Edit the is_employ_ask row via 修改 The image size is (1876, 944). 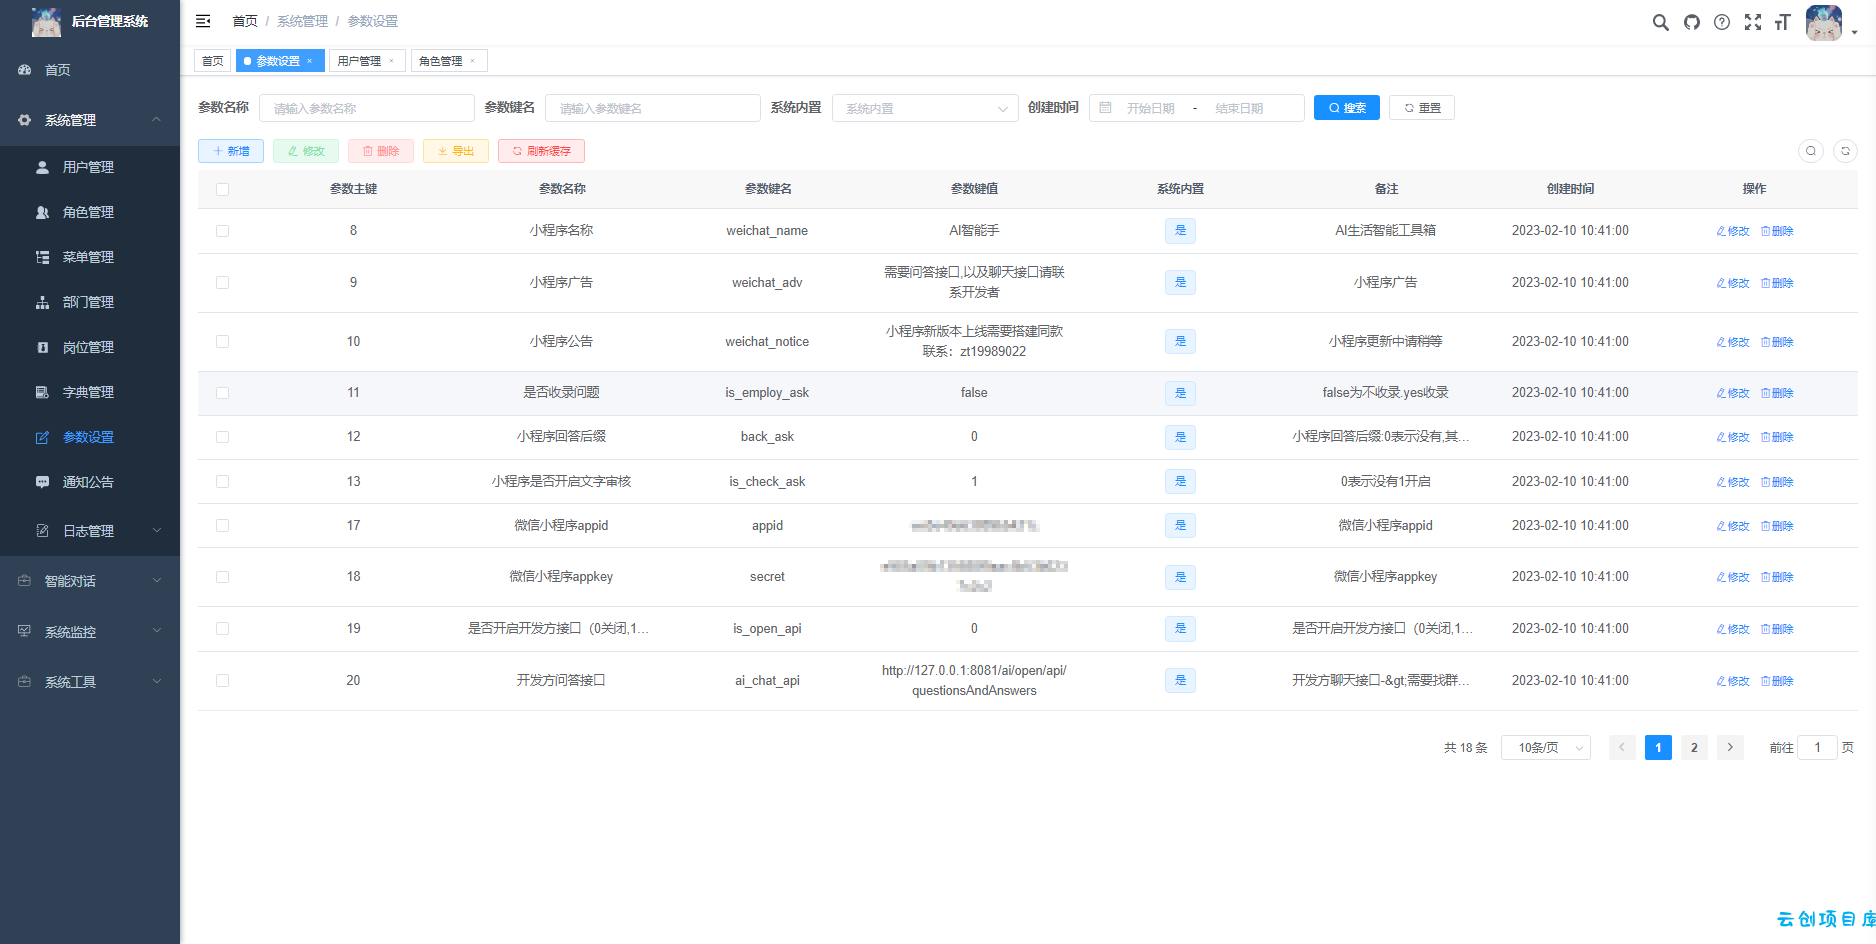[x=1733, y=393]
